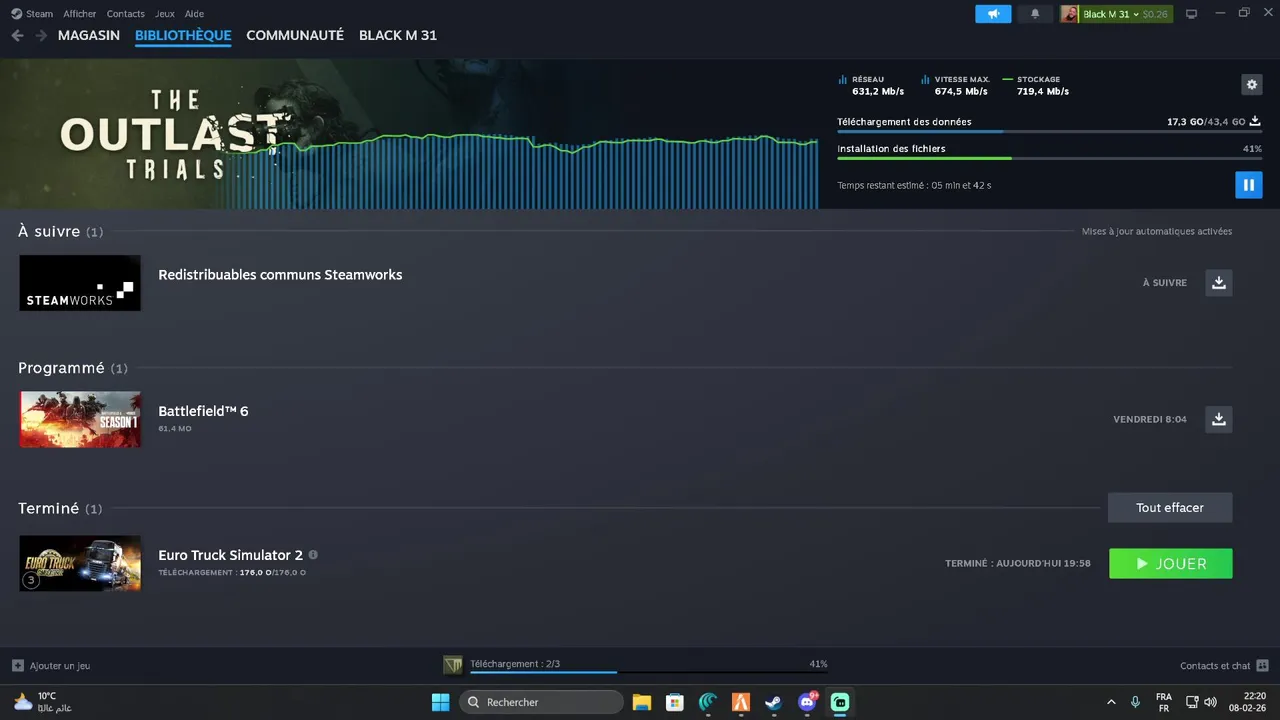
Task: Pause the Outlast Trials download
Action: click(x=1248, y=185)
